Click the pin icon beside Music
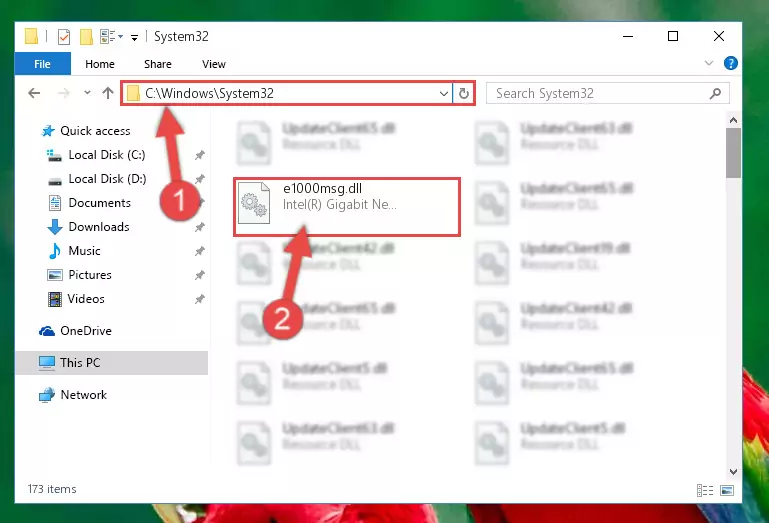The image size is (769, 523). click(x=199, y=251)
